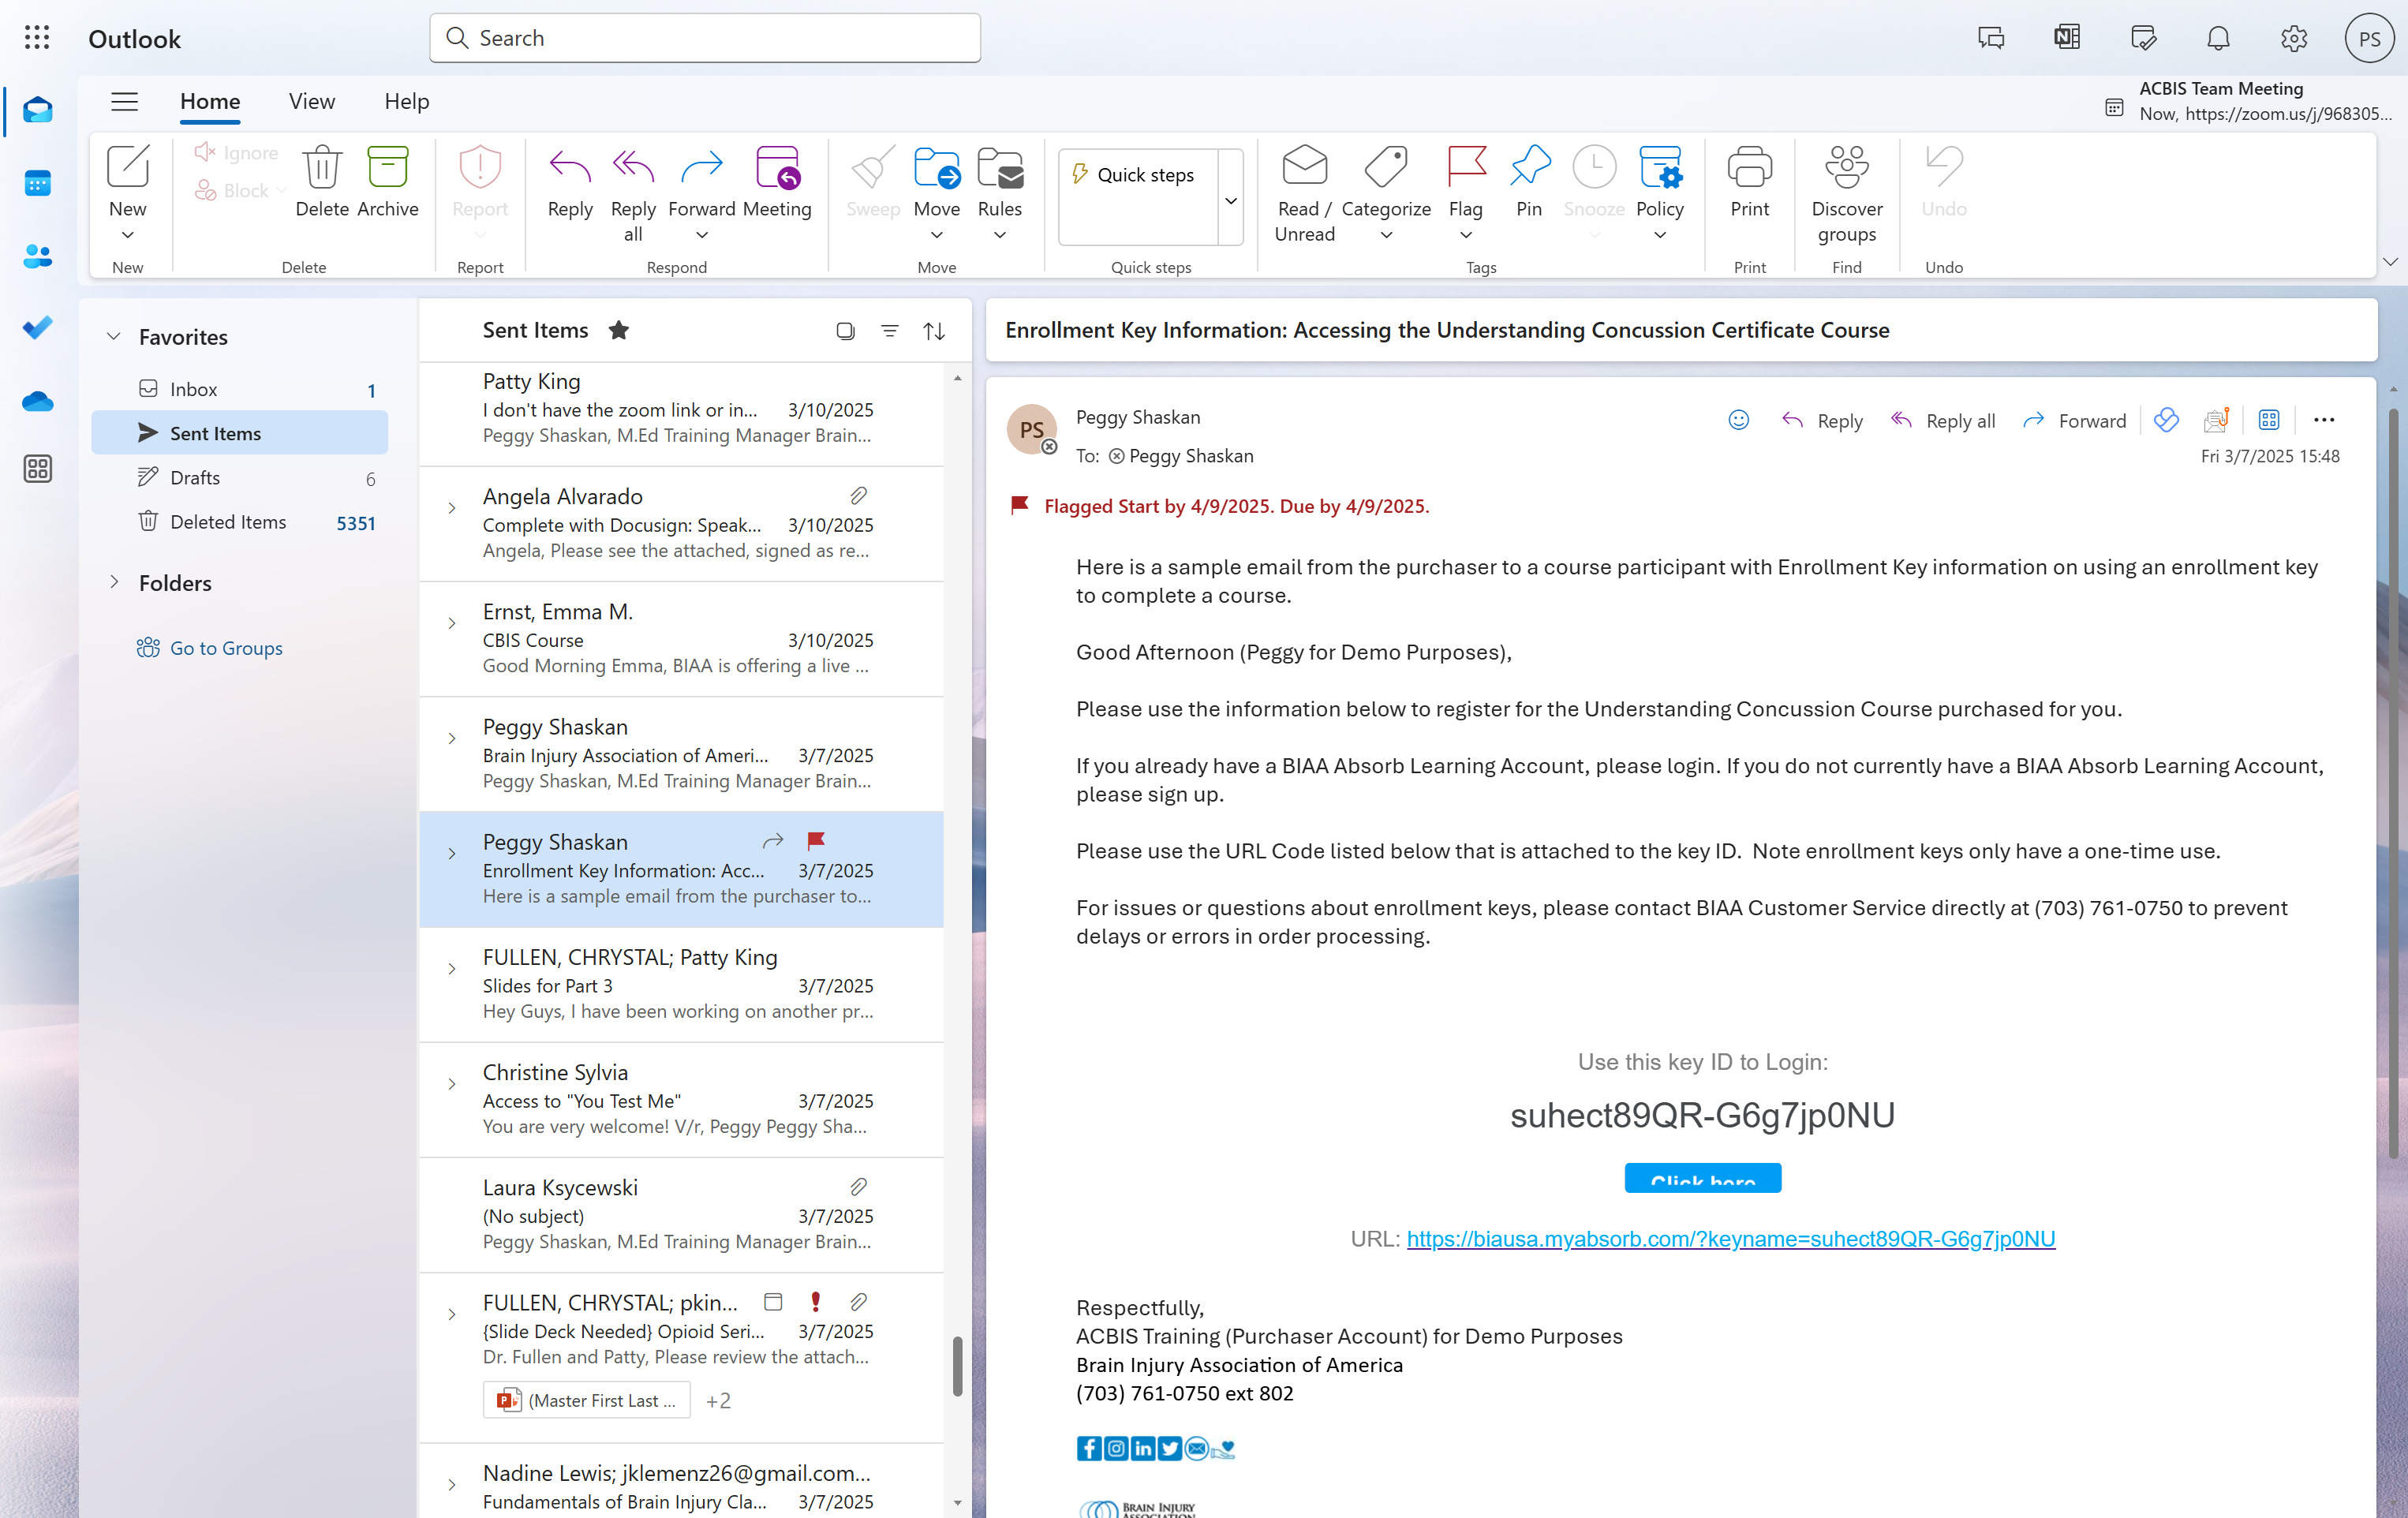This screenshot has height=1518, width=2408.
Task: Expand Angela Alvarado conversation thread
Action: click(x=452, y=508)
